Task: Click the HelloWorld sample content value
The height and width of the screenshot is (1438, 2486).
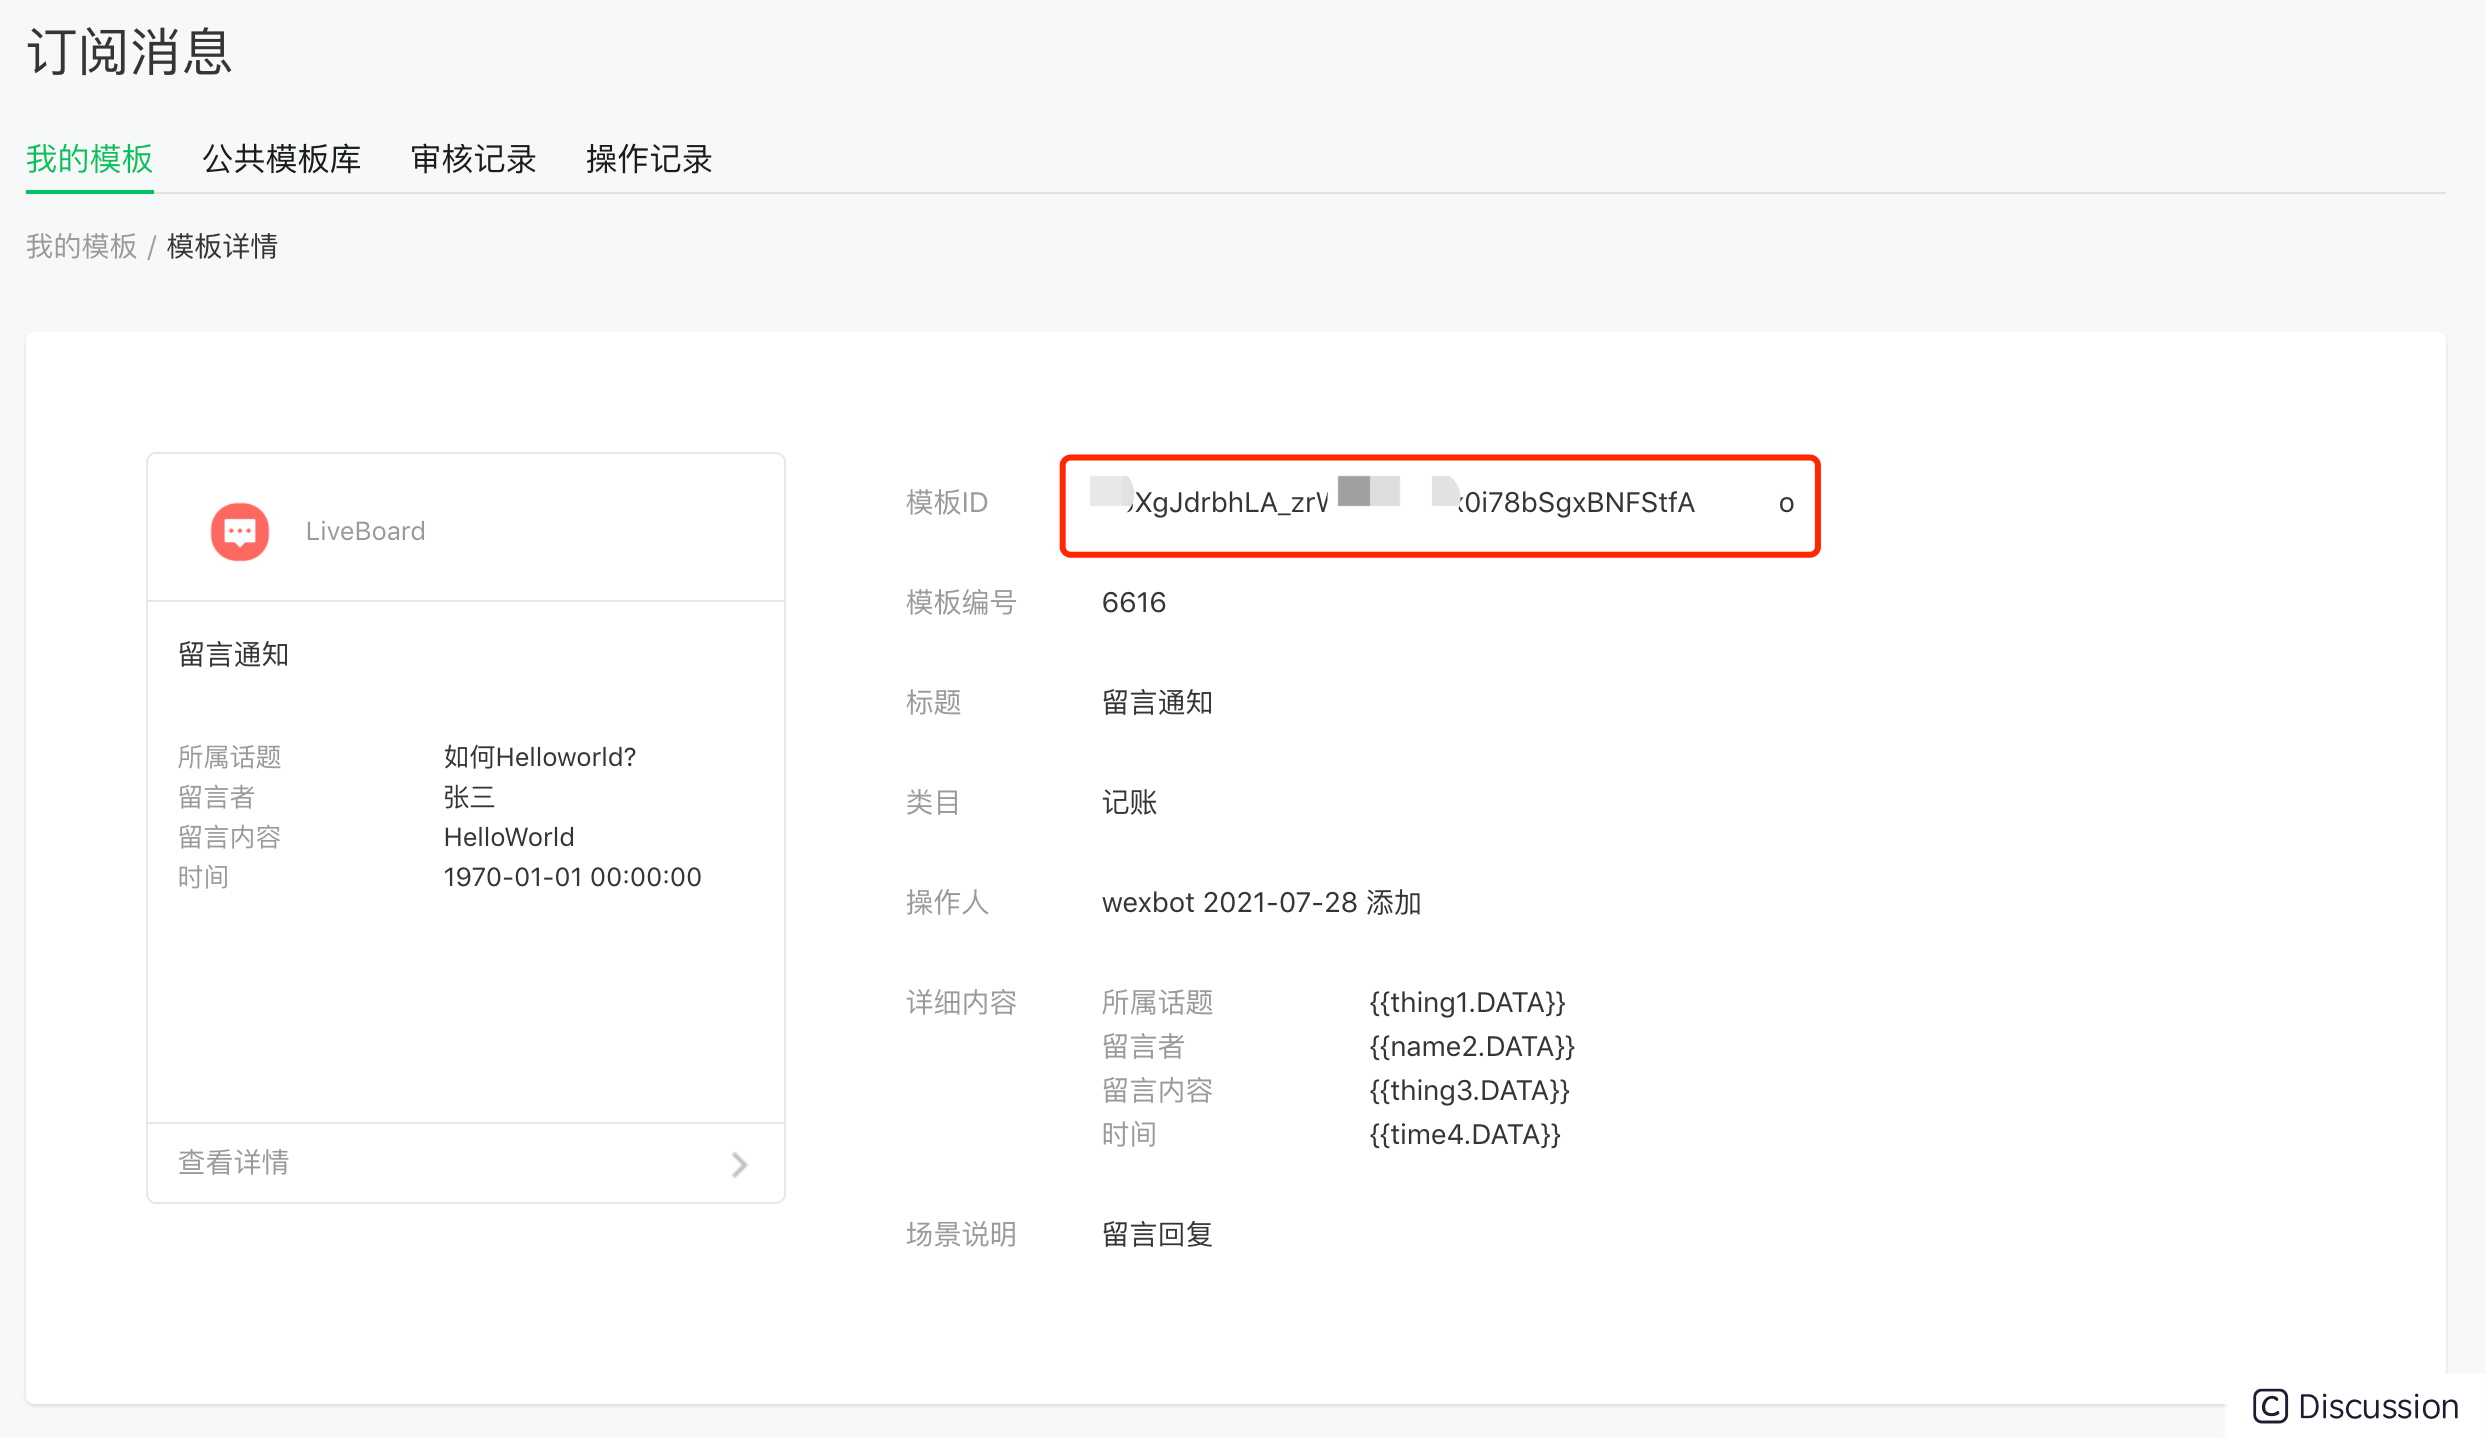Action: click(509, 837)
